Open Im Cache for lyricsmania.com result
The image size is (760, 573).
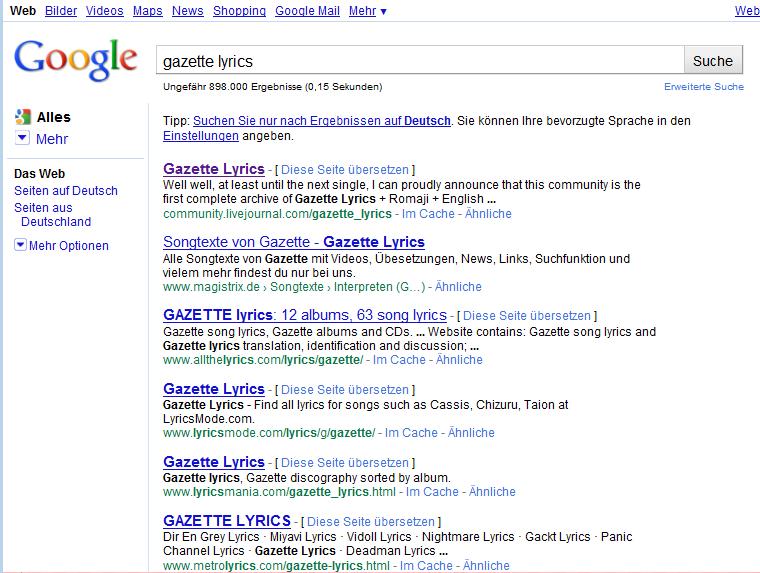(x=432, y=492)
